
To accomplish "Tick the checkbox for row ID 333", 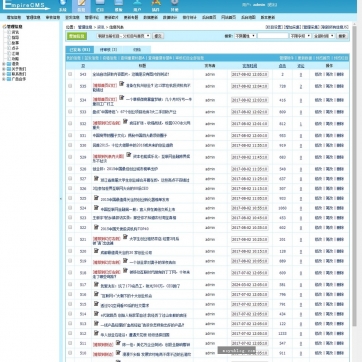I will (x=70, y=112).
